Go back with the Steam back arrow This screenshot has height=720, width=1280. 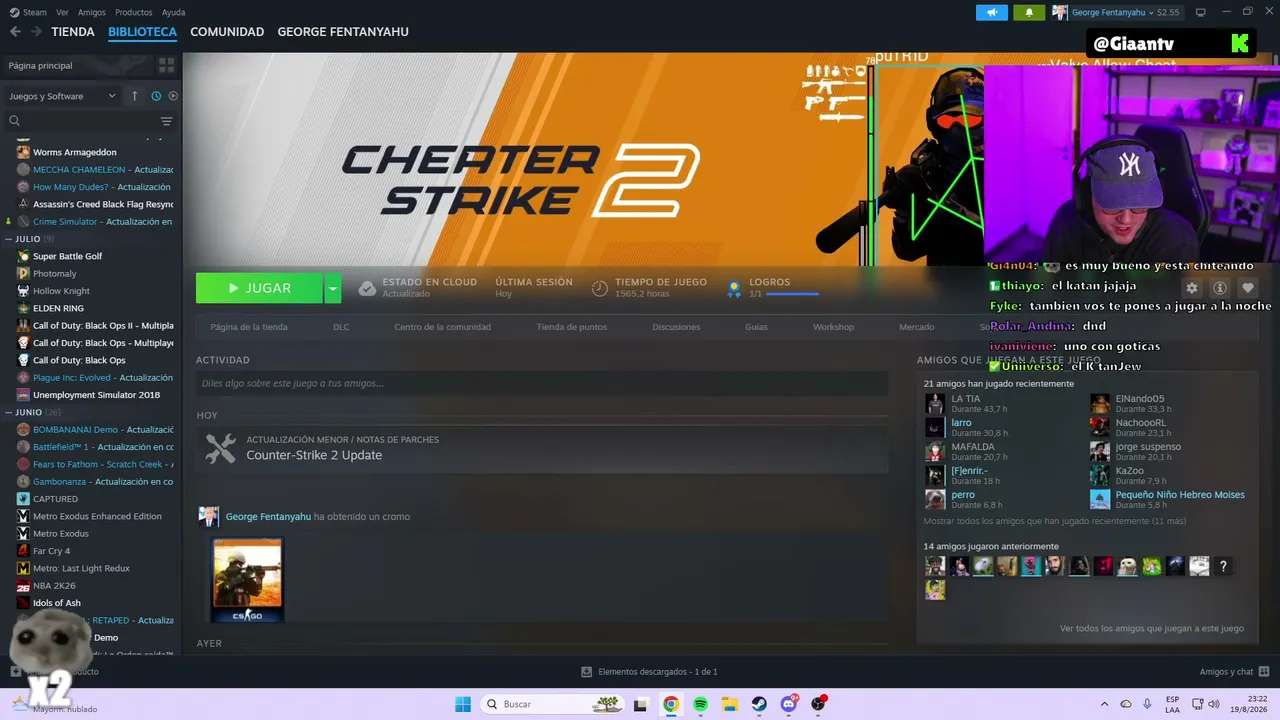click(15, 32)
